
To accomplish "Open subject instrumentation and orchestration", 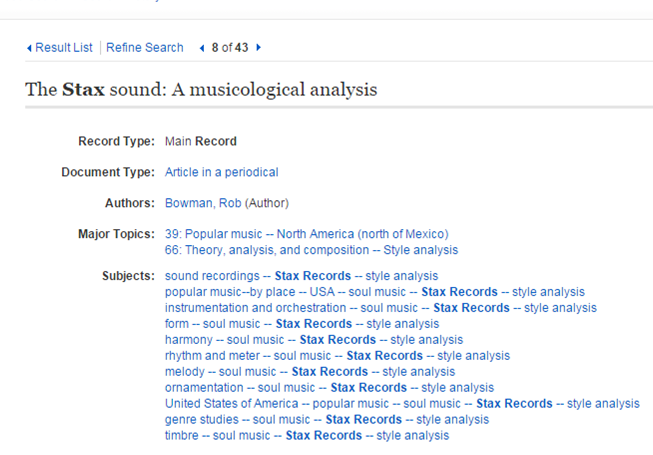I will (x=381, y=308).
